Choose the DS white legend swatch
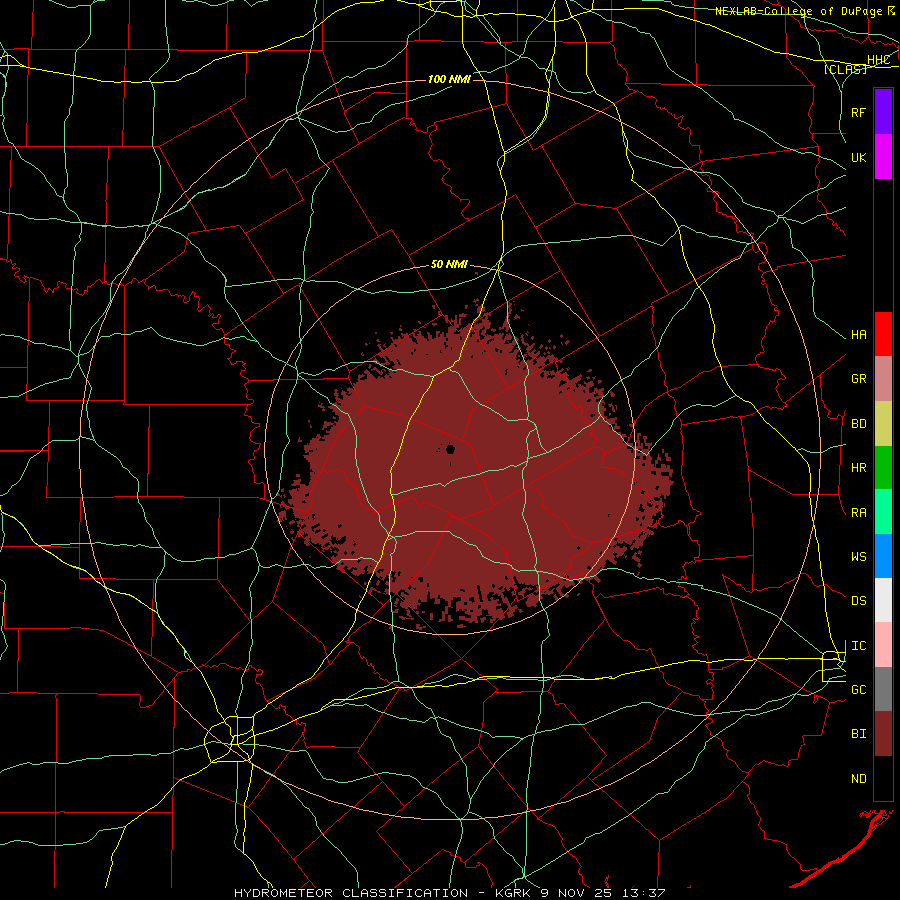 [883, 600]
